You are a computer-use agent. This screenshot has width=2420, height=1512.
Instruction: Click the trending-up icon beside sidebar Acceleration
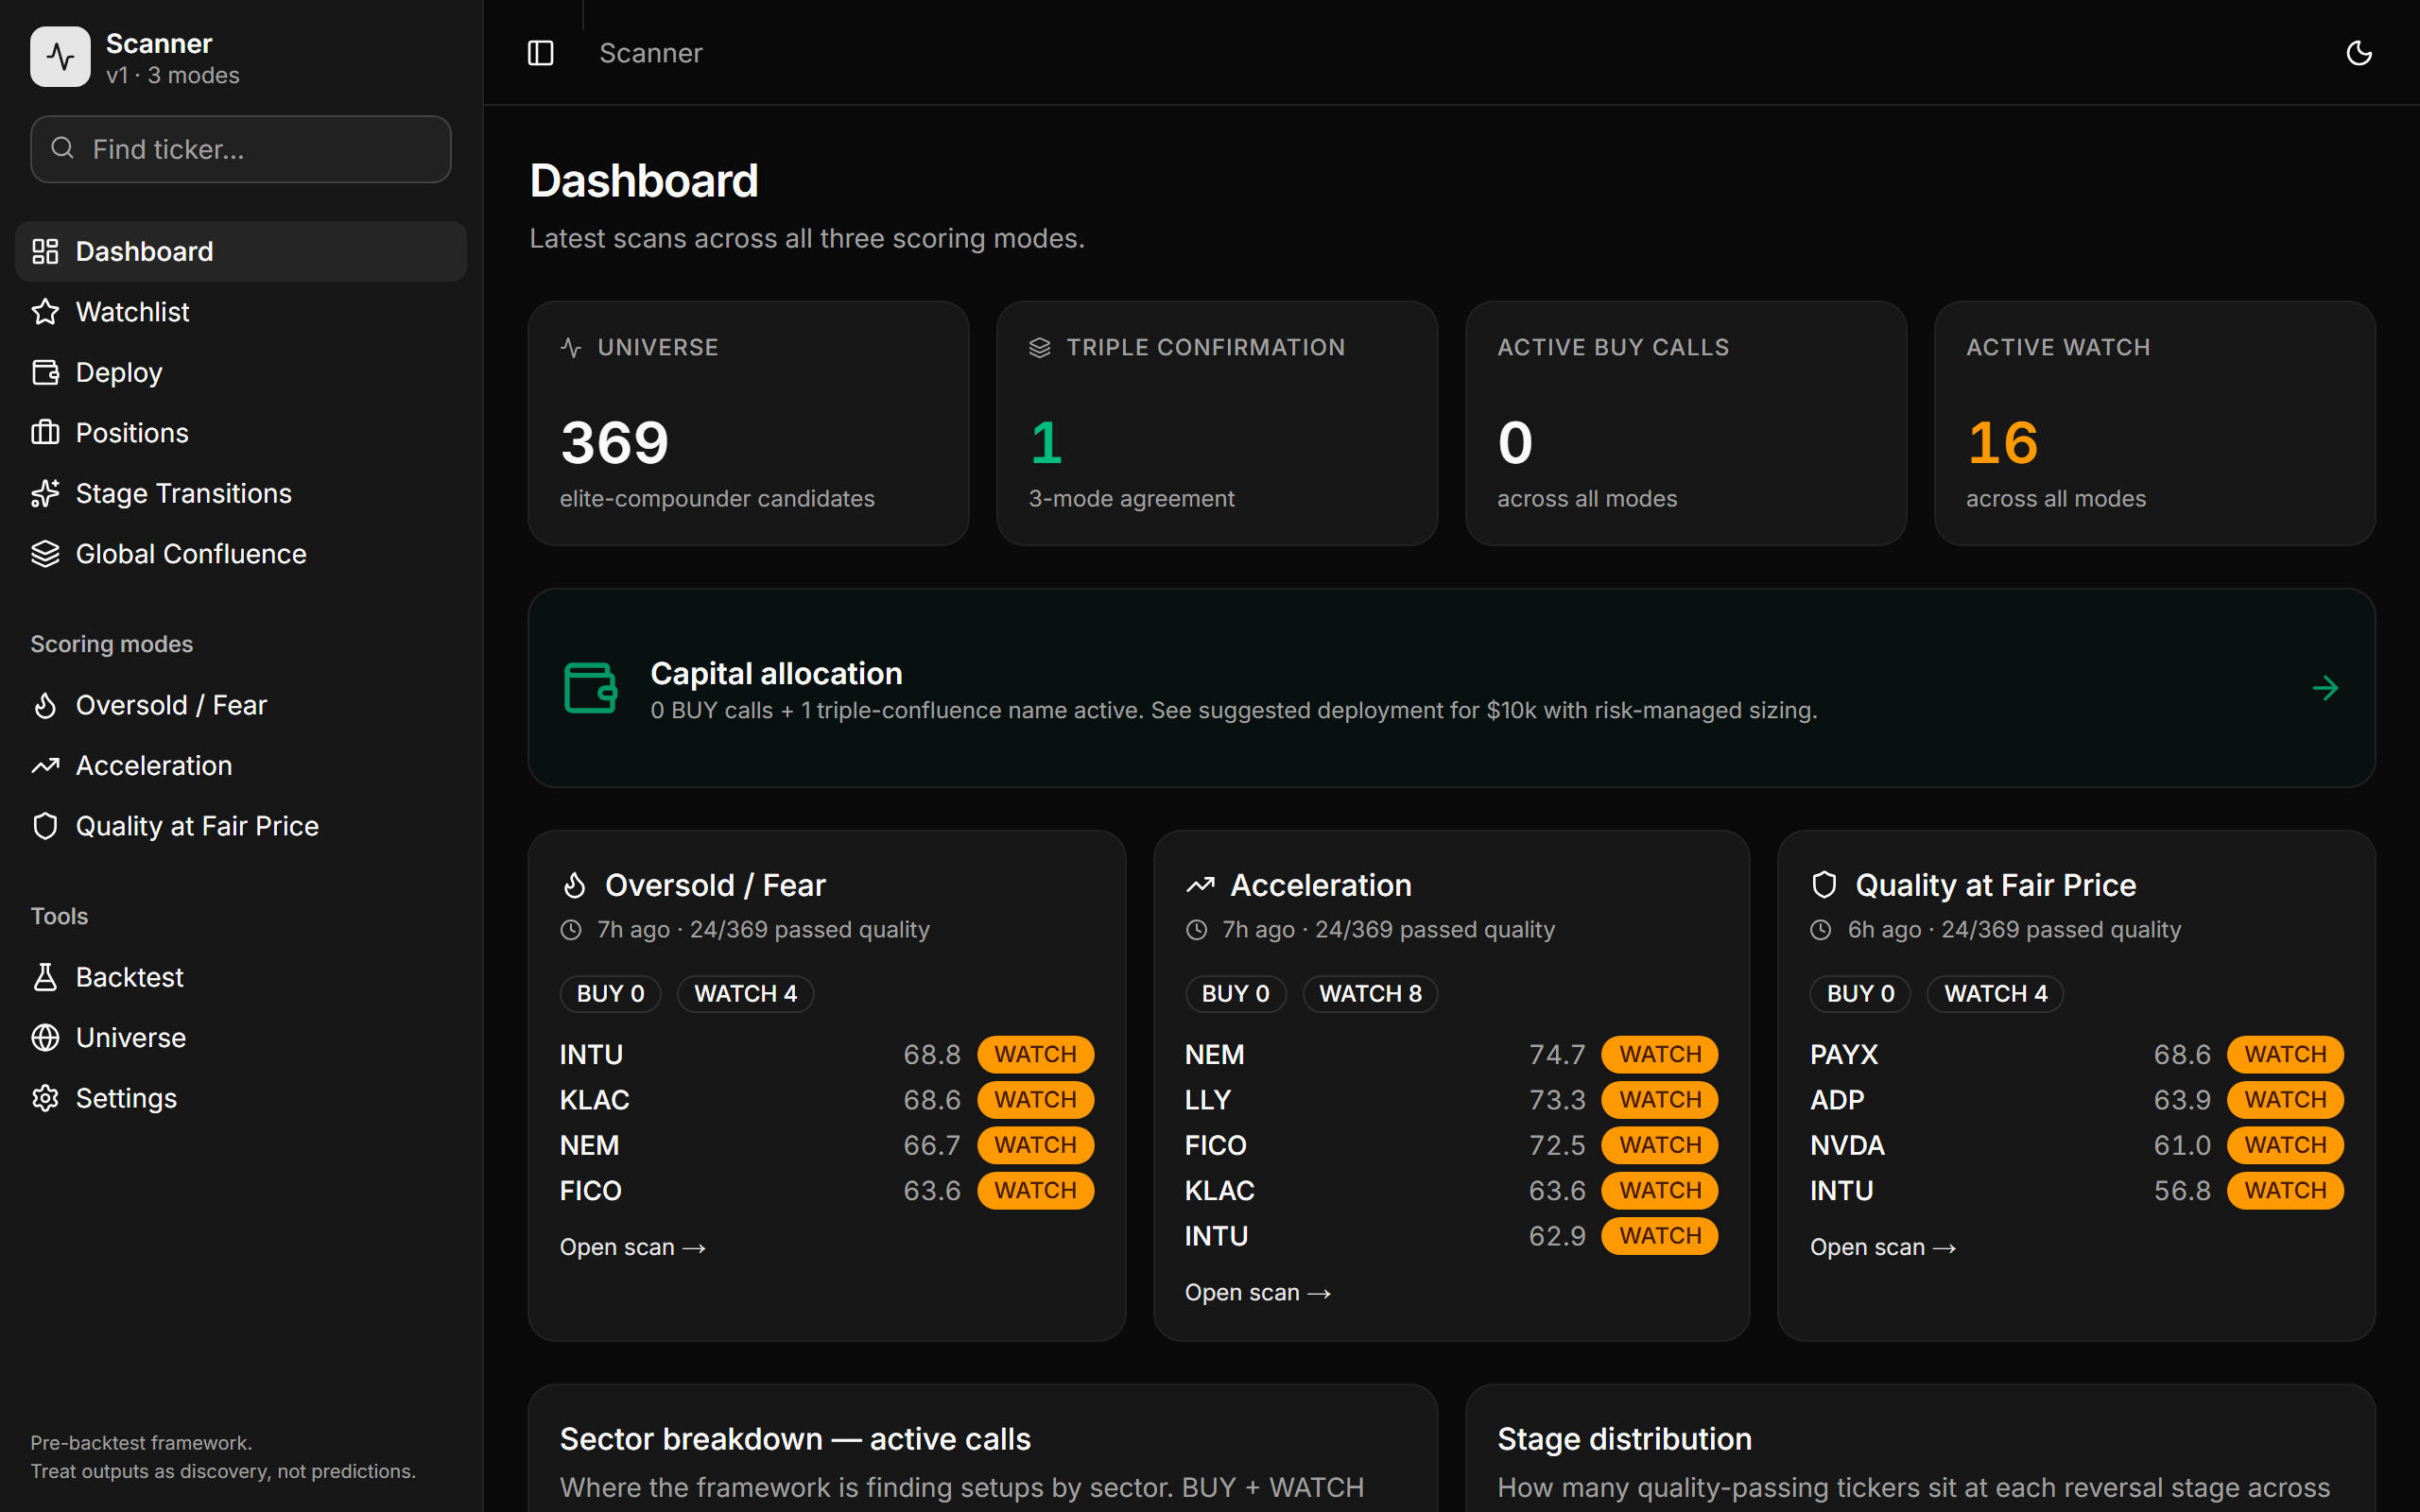click(45, 765)
